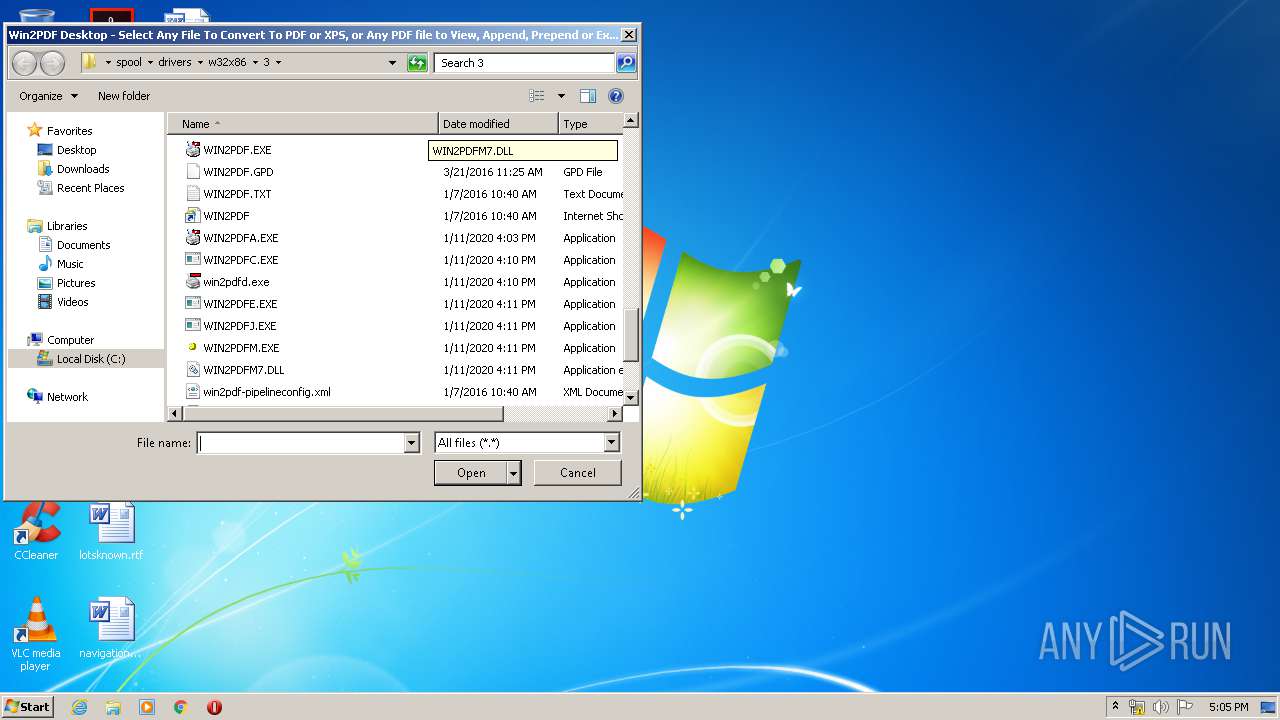Viewport: 1280px width, 720px height.
Task: Click the Action Center flag icon
Action: point(1184,707)
